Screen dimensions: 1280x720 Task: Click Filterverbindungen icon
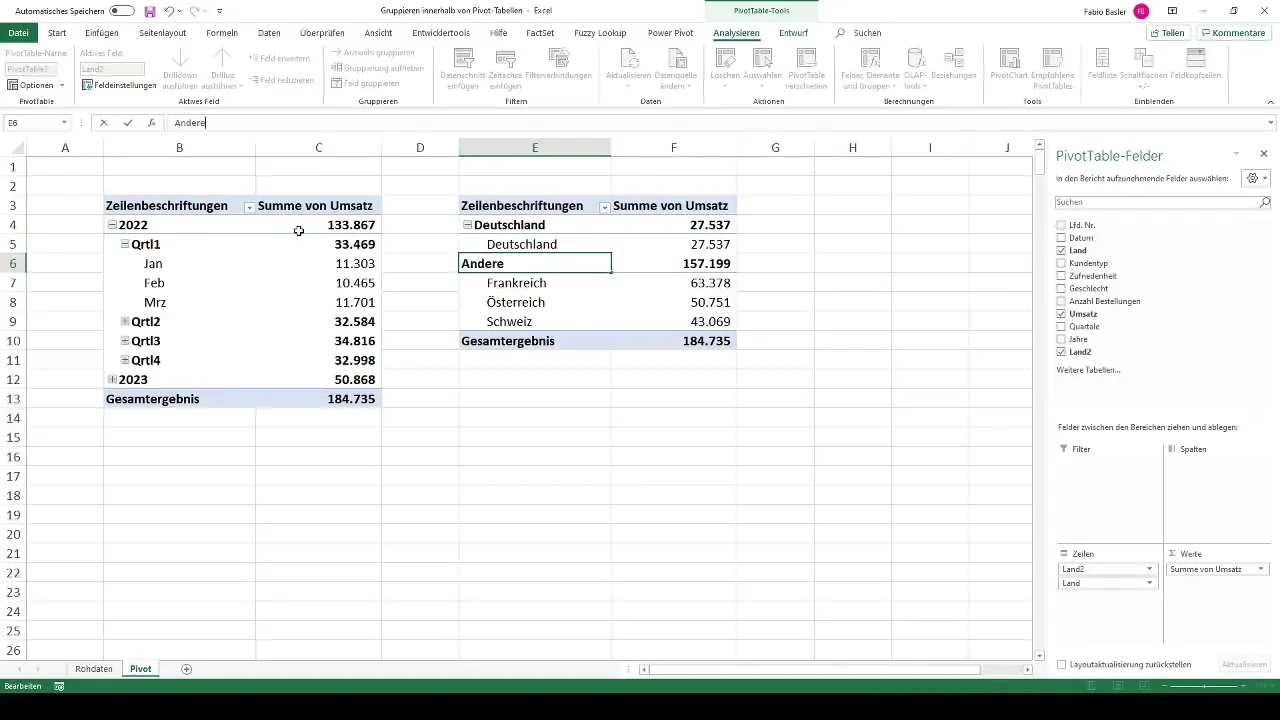click(x=559, y=58)
